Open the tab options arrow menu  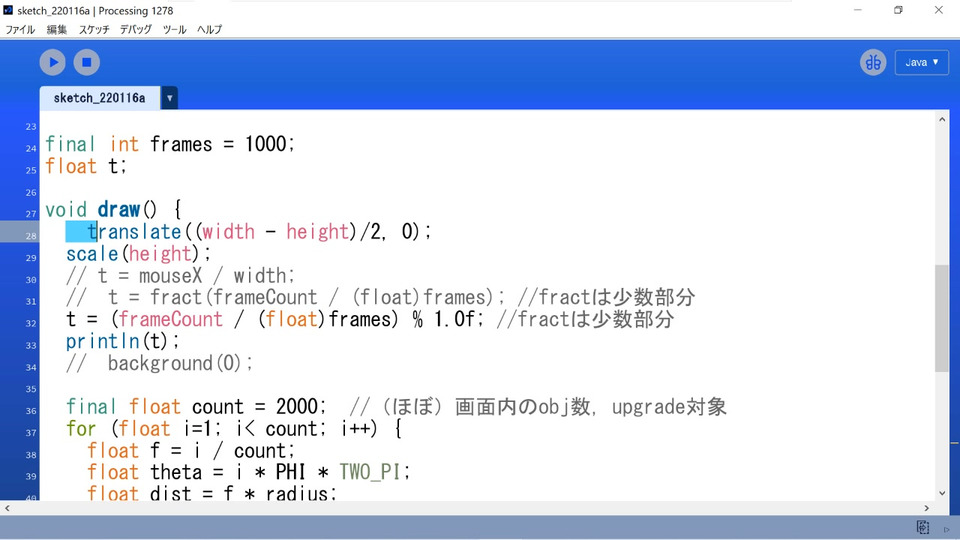(170, 98)
